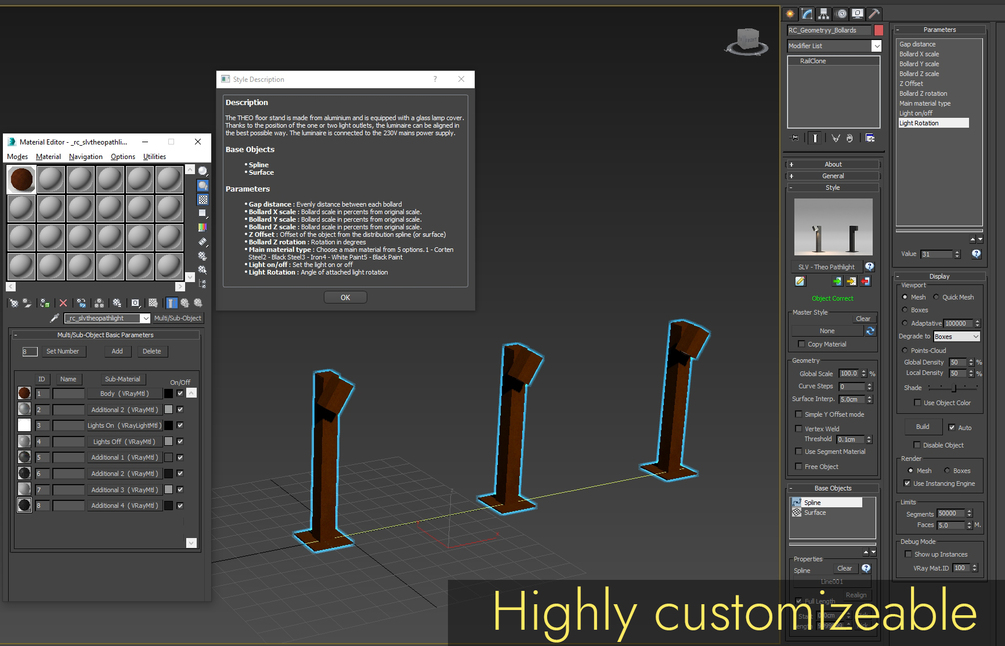This screenshot has width=1005, height=646.
Task: Expand the About rollout
Action: (x=833, y=164)
